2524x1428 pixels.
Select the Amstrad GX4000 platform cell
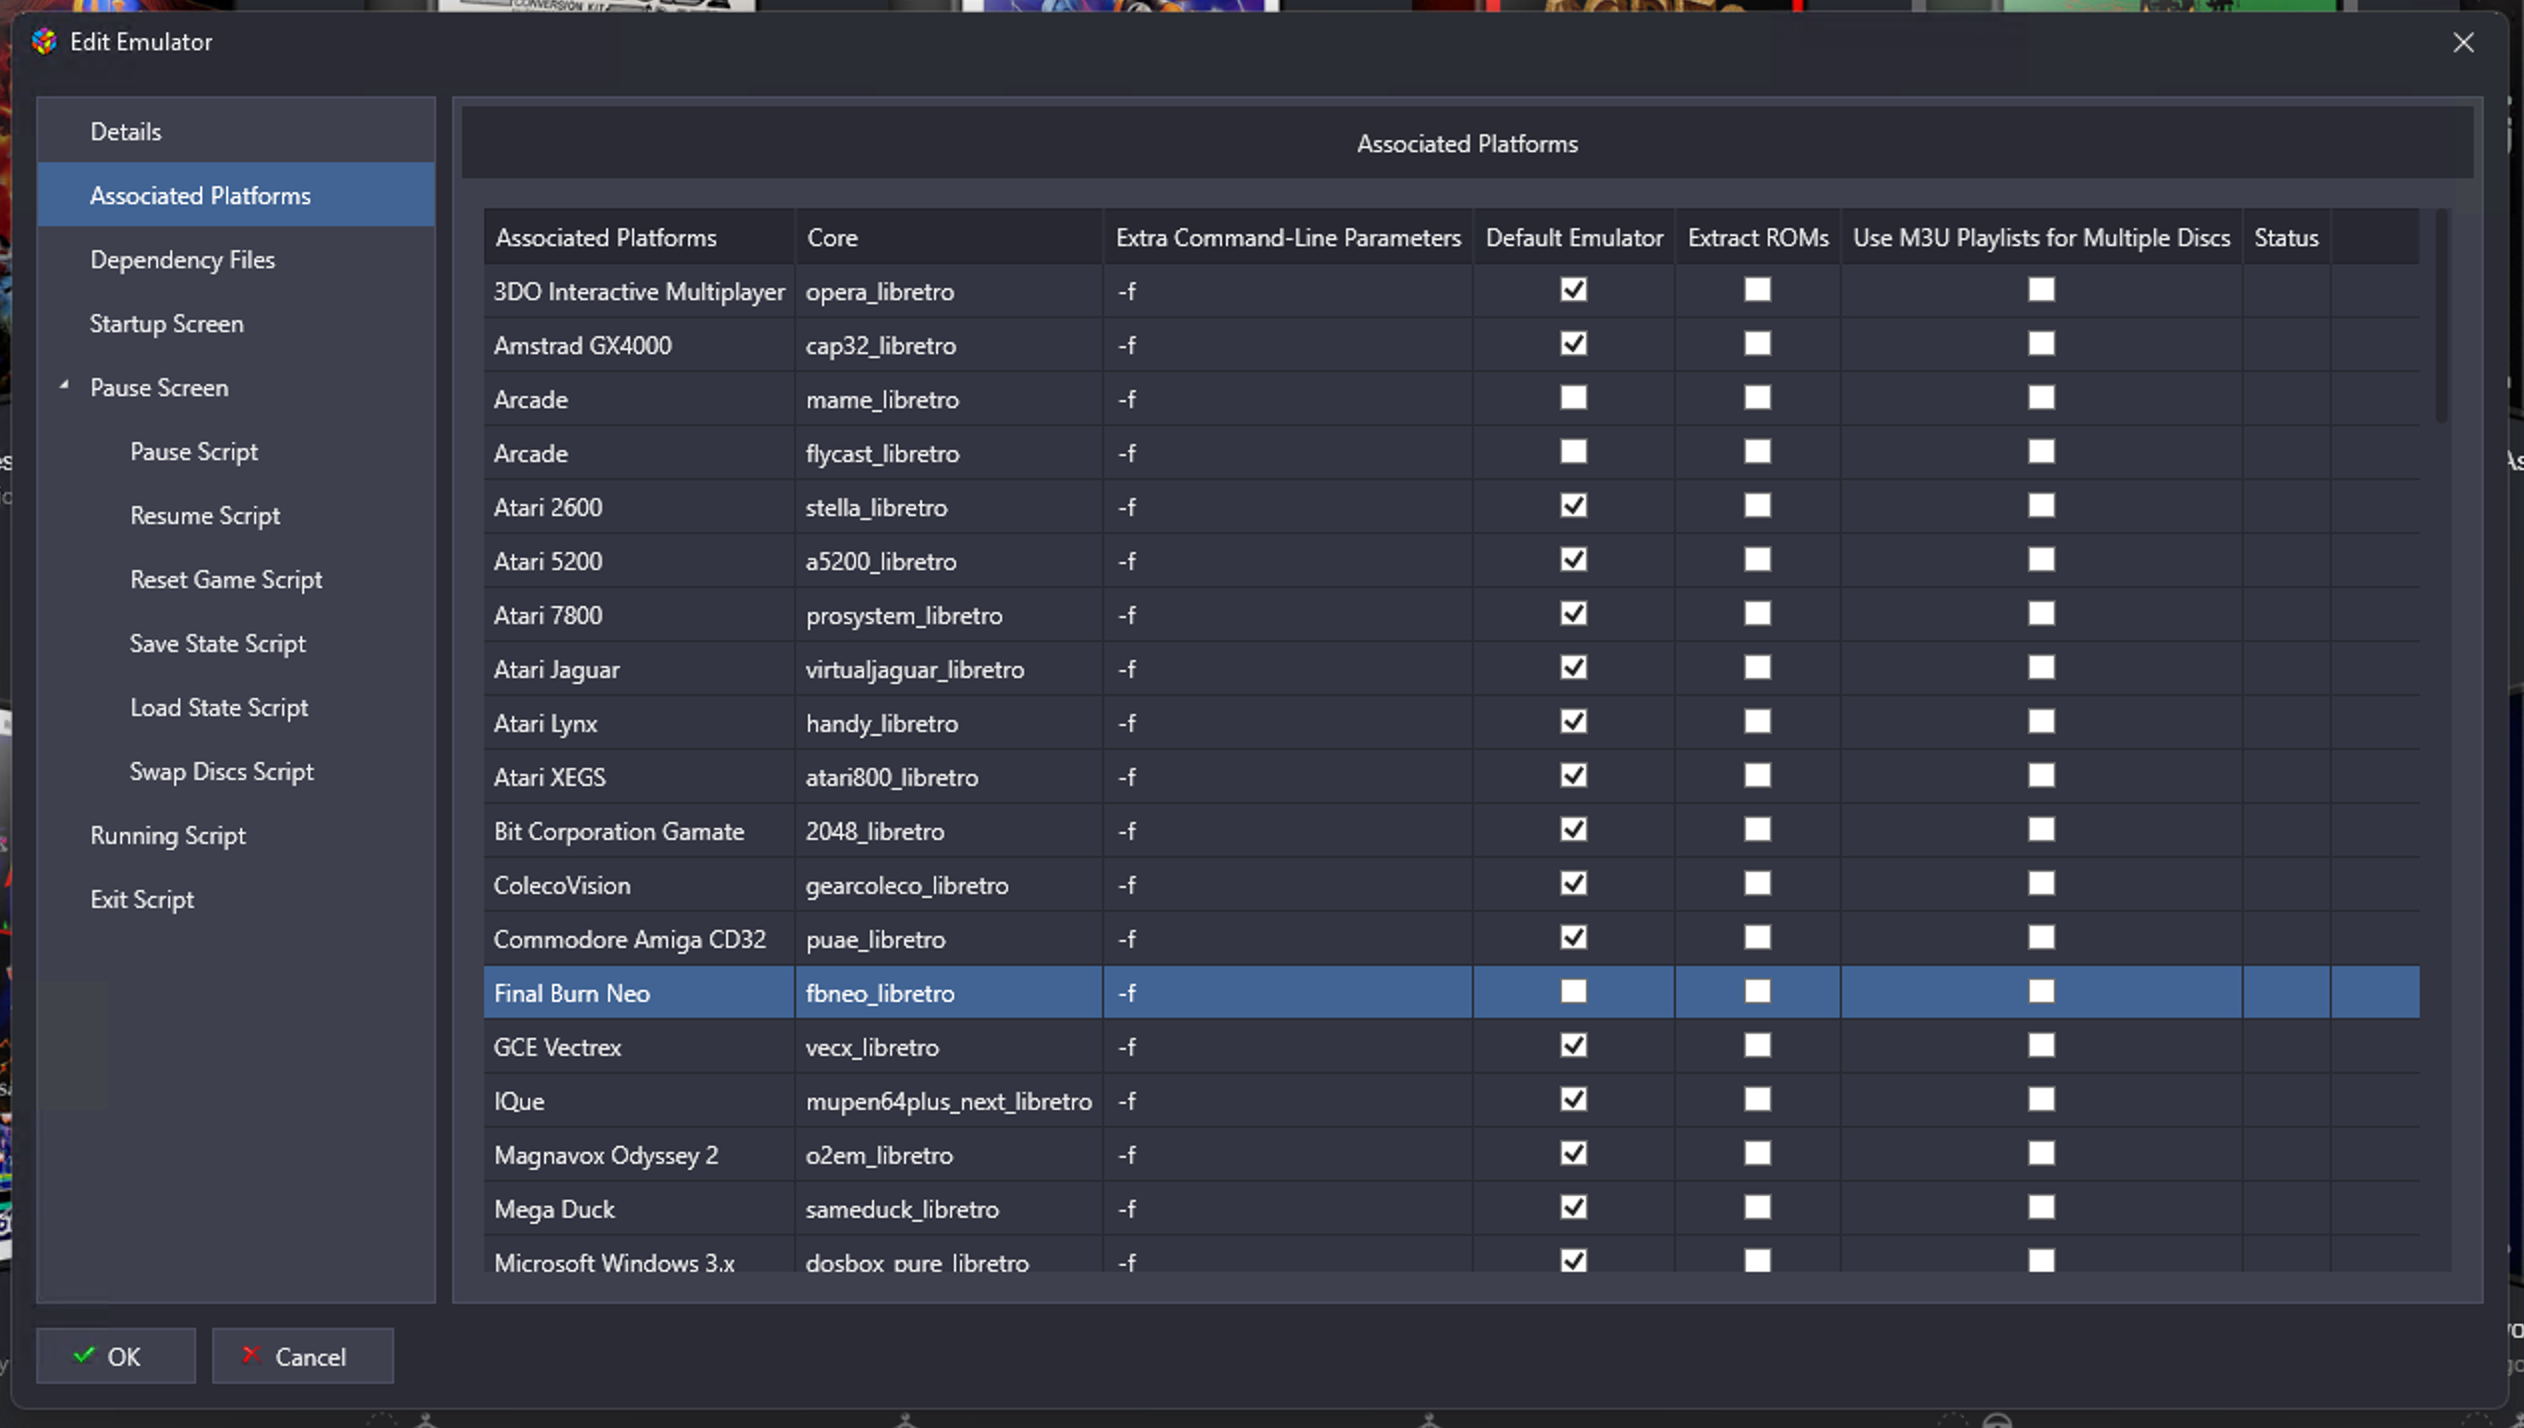(639, 345)
